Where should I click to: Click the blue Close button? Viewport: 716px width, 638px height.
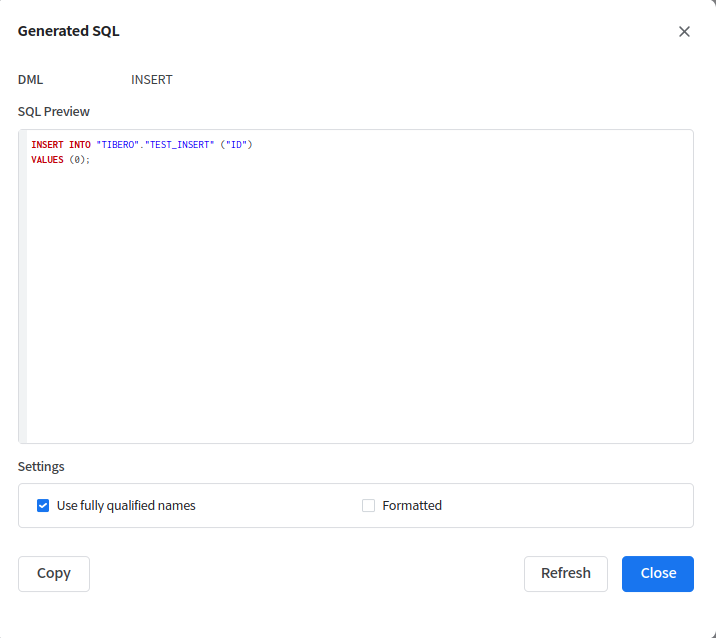point(657,573)
